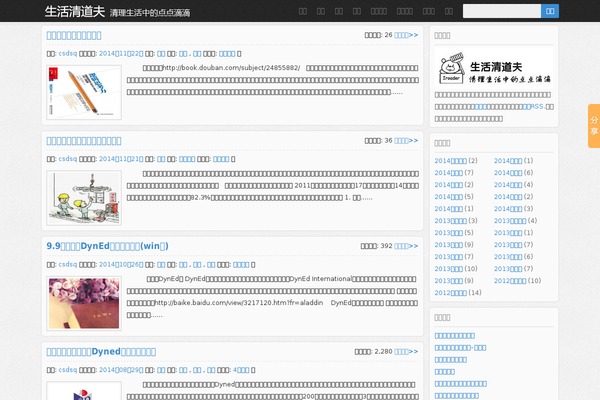
Task: Open date link 2014-08-29 in Dyned post
Action: (x=121, y=370)
